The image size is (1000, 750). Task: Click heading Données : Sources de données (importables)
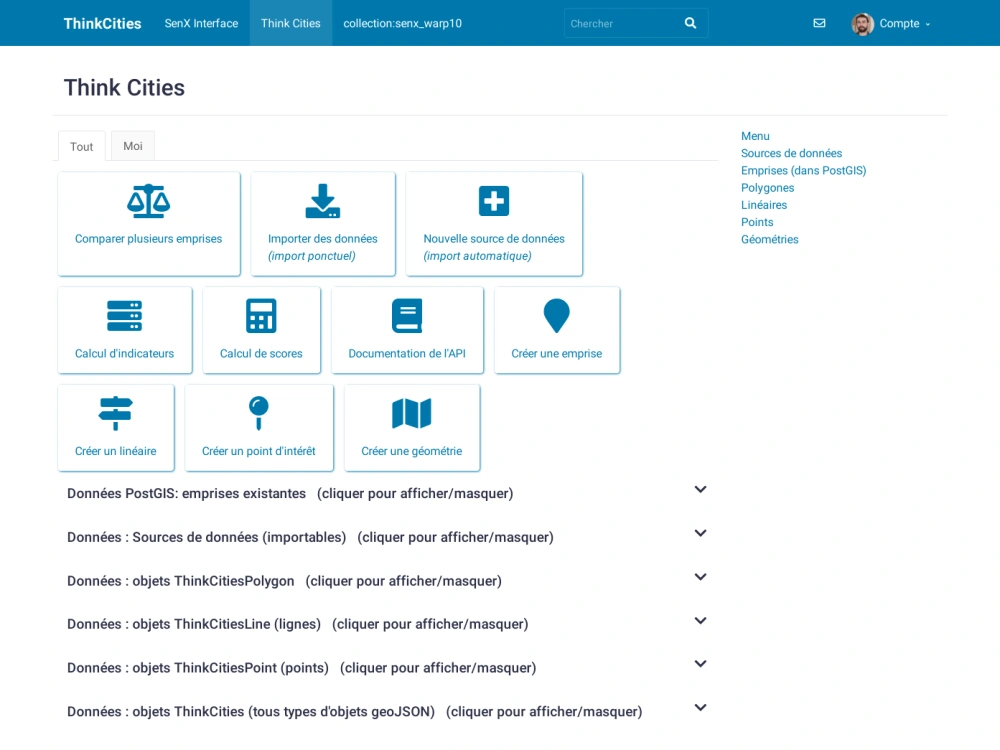click(x=207, y=537)
